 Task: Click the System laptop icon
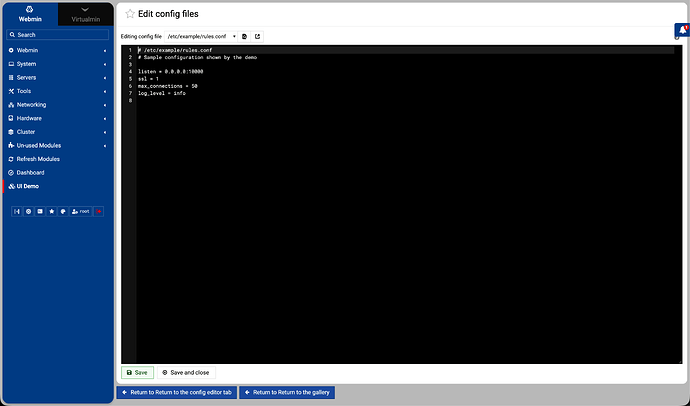[11, 64]
